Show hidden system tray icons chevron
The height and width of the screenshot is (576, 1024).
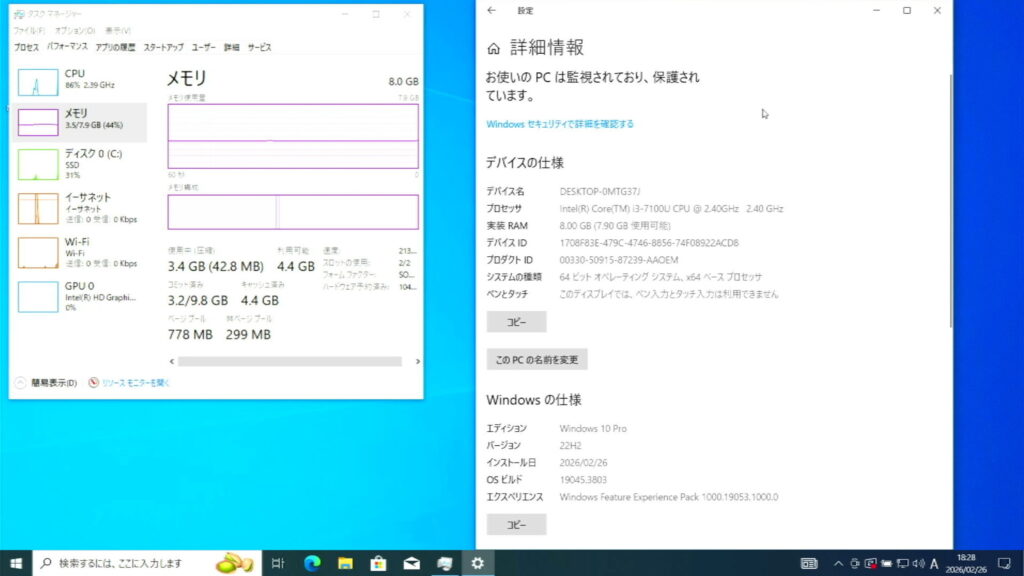pyautogui.click(x=838, y=563)
